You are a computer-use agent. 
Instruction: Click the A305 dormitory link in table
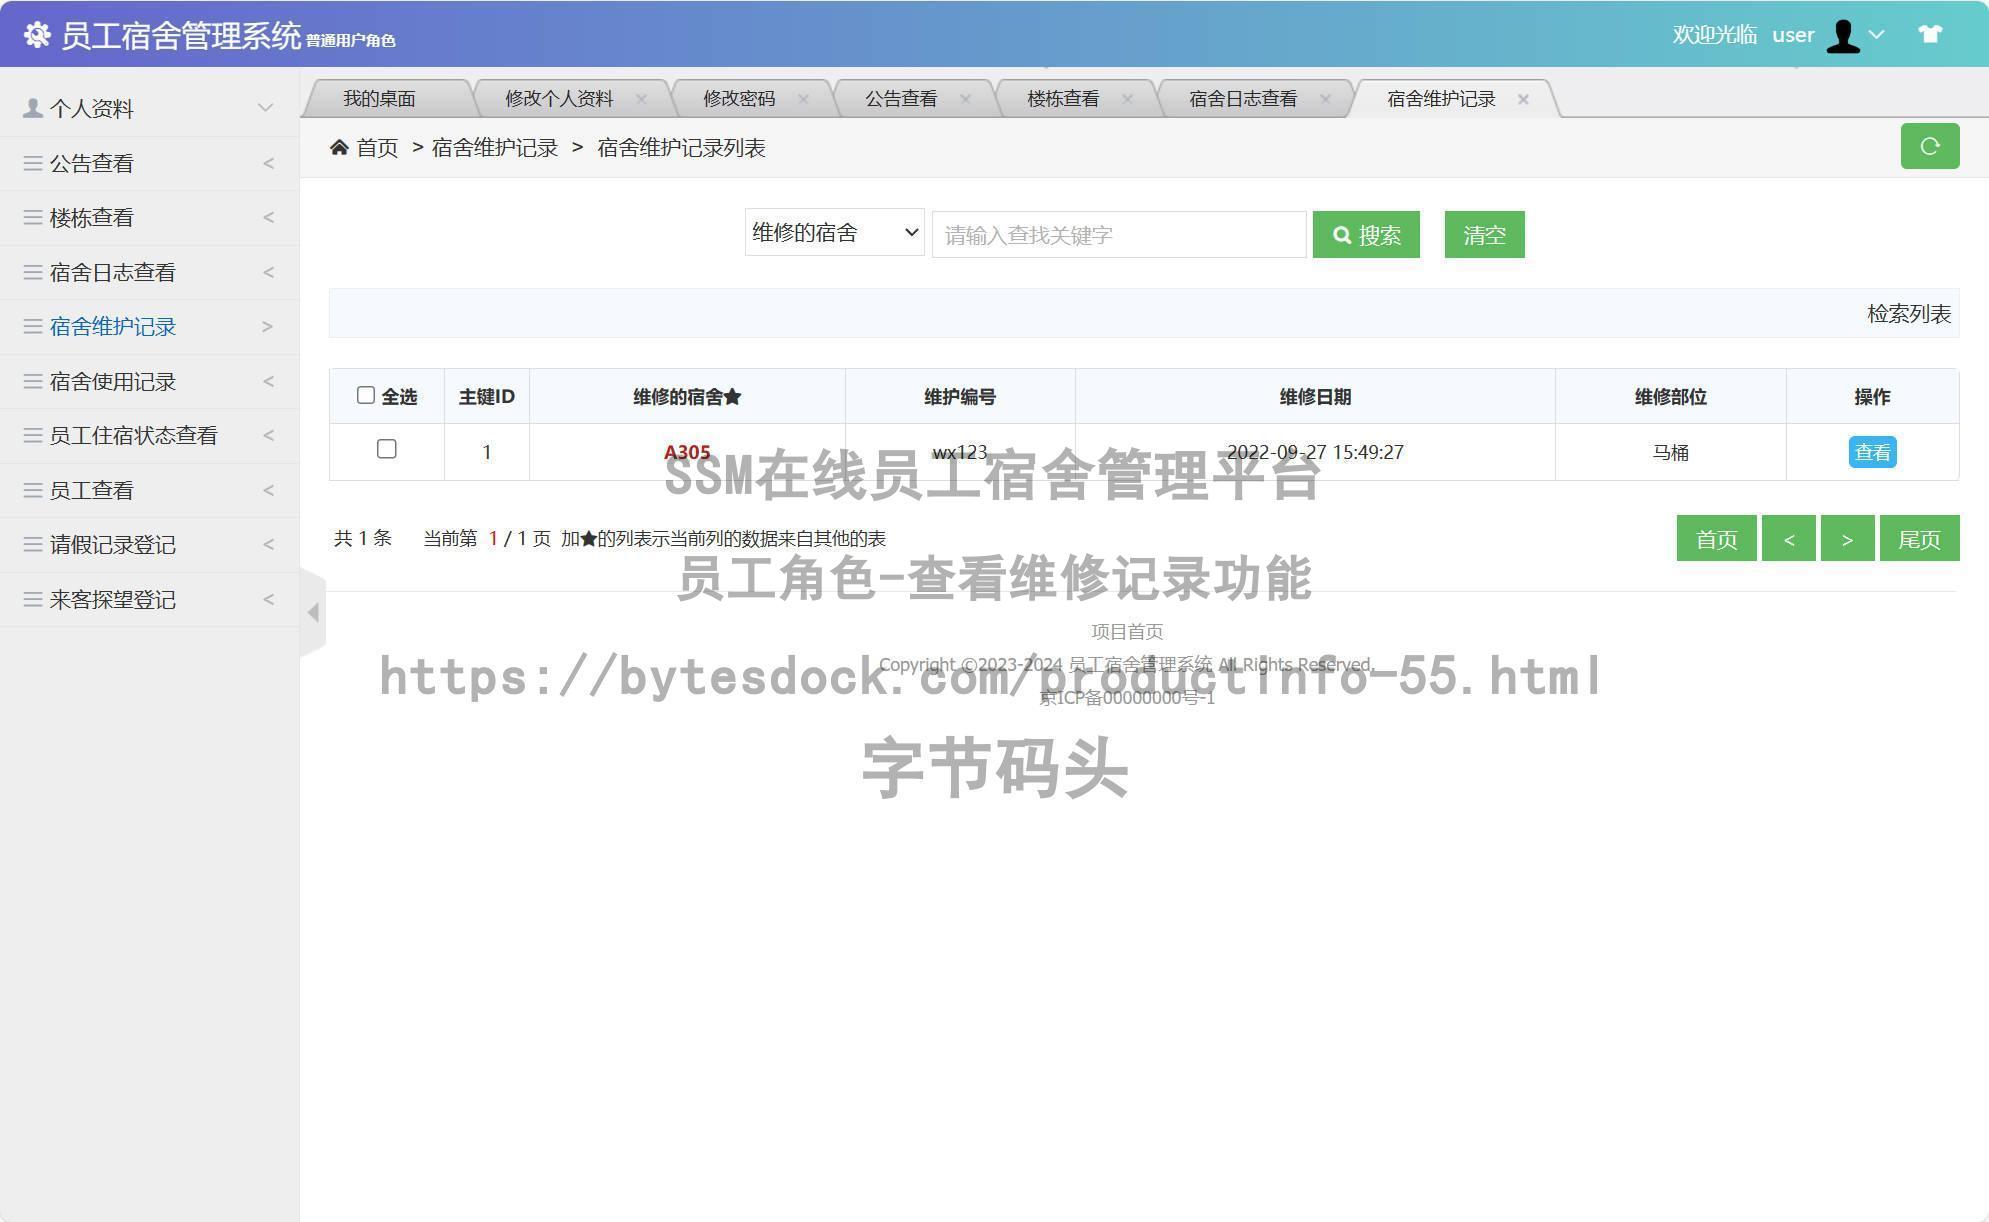coord(687,452)
